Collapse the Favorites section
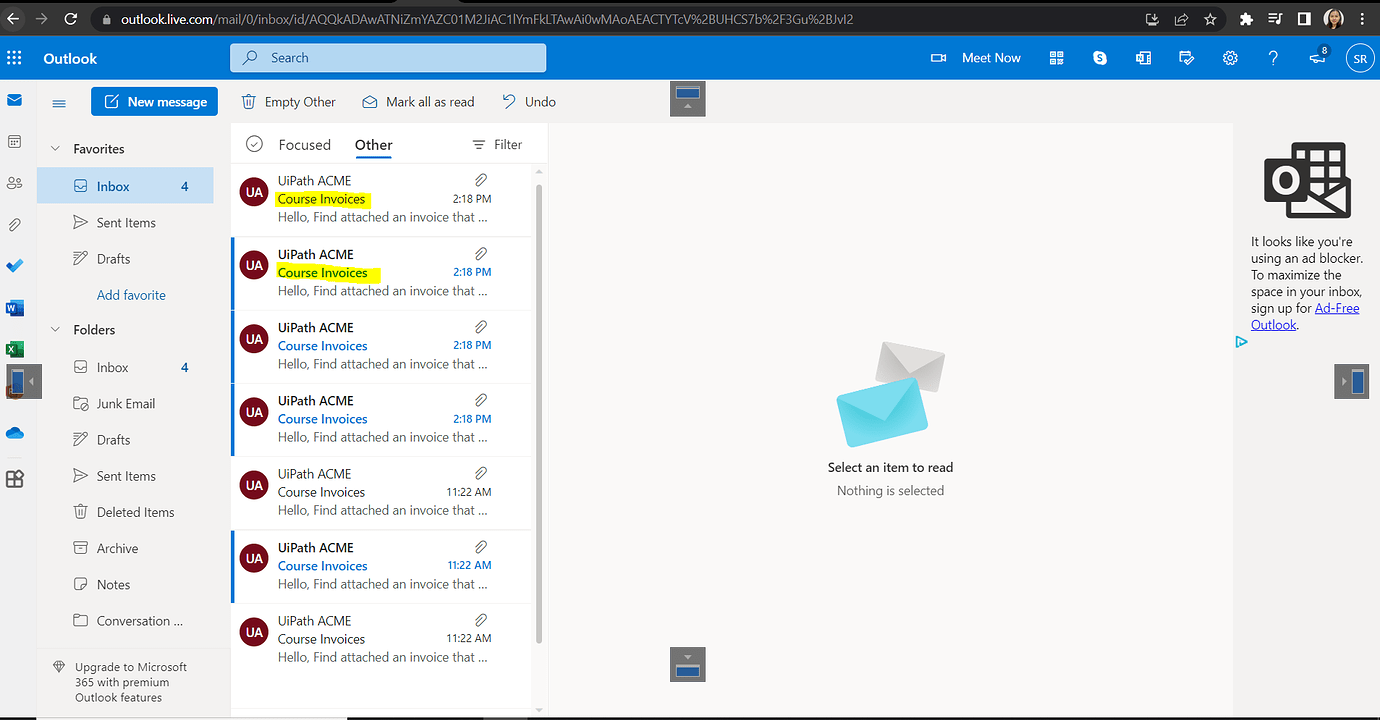 point(55,148)
